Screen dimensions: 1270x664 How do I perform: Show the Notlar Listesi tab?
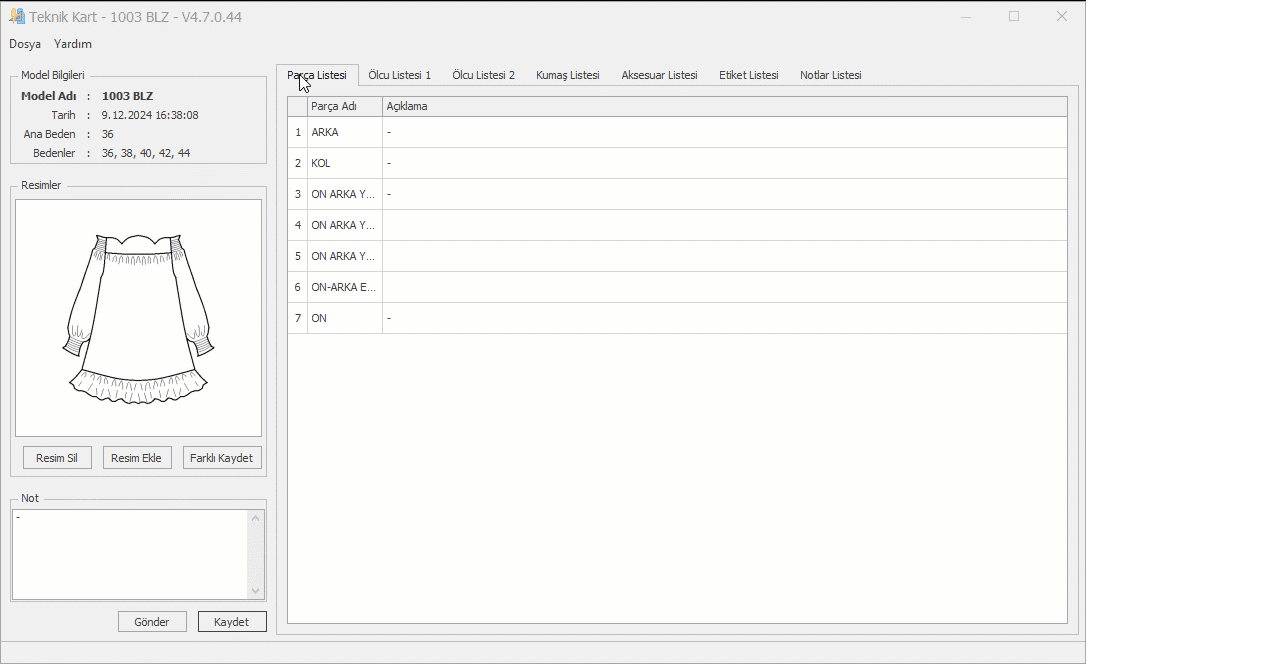click(830, 75)
